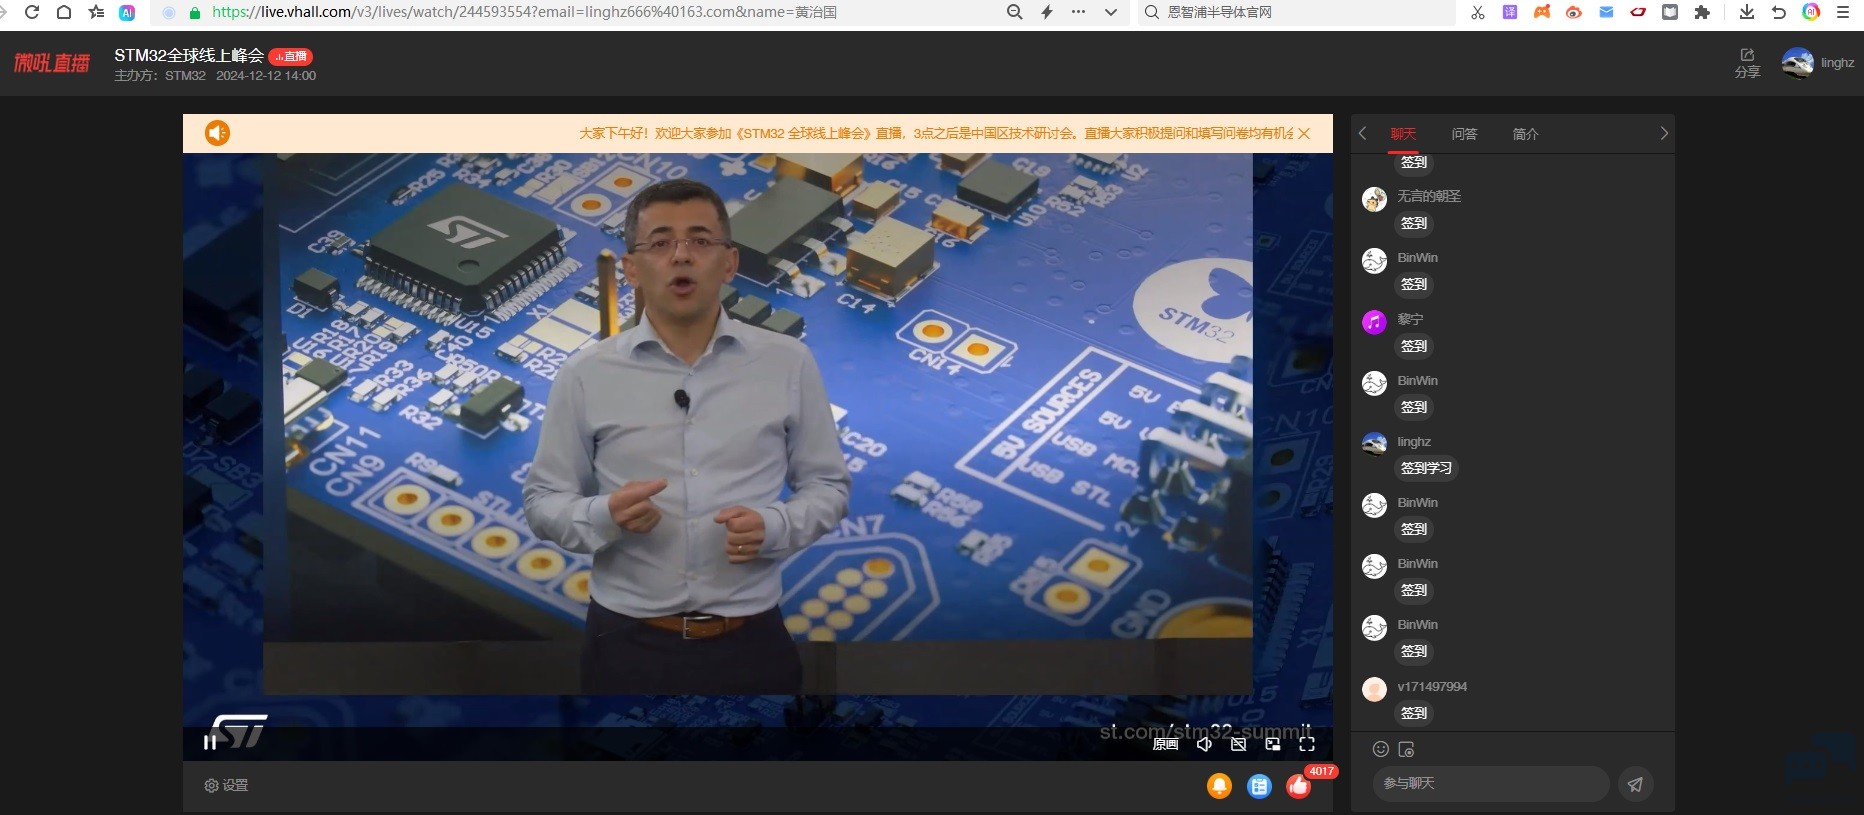The image size is (1864, 815).
Task: Click the 签到学习 chat message
Action: point(1426,468)
